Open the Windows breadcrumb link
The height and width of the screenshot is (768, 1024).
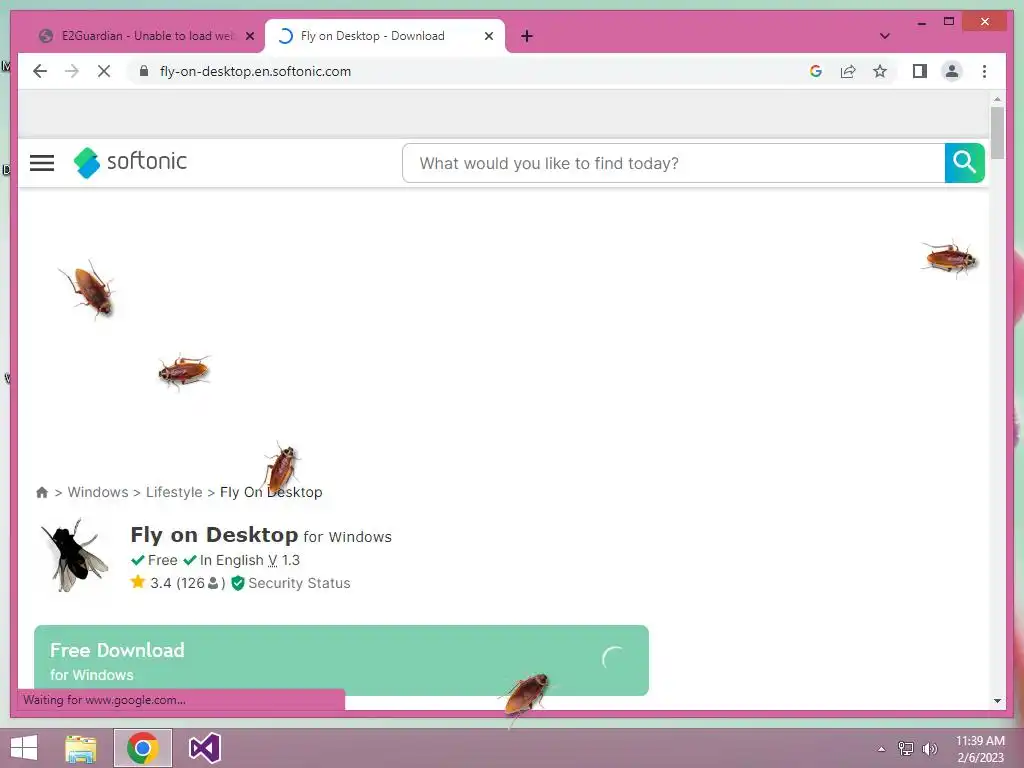click(x=98, y=492)
